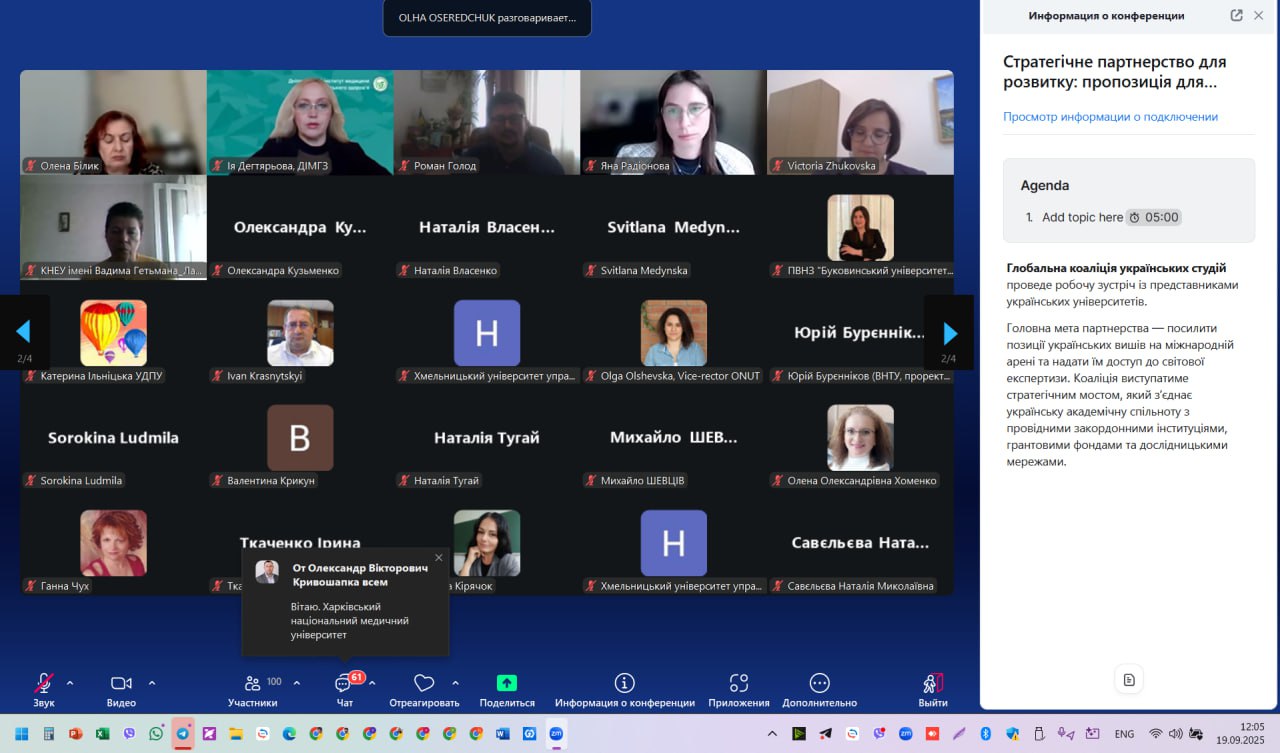
Task: Expand video options arrow next to Видео
Action: (152, 683)
